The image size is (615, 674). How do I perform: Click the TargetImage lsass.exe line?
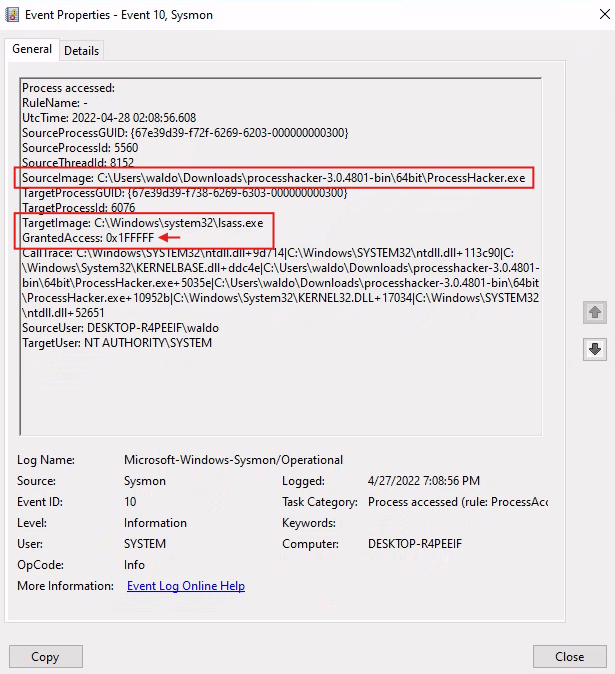click(143, 223)
